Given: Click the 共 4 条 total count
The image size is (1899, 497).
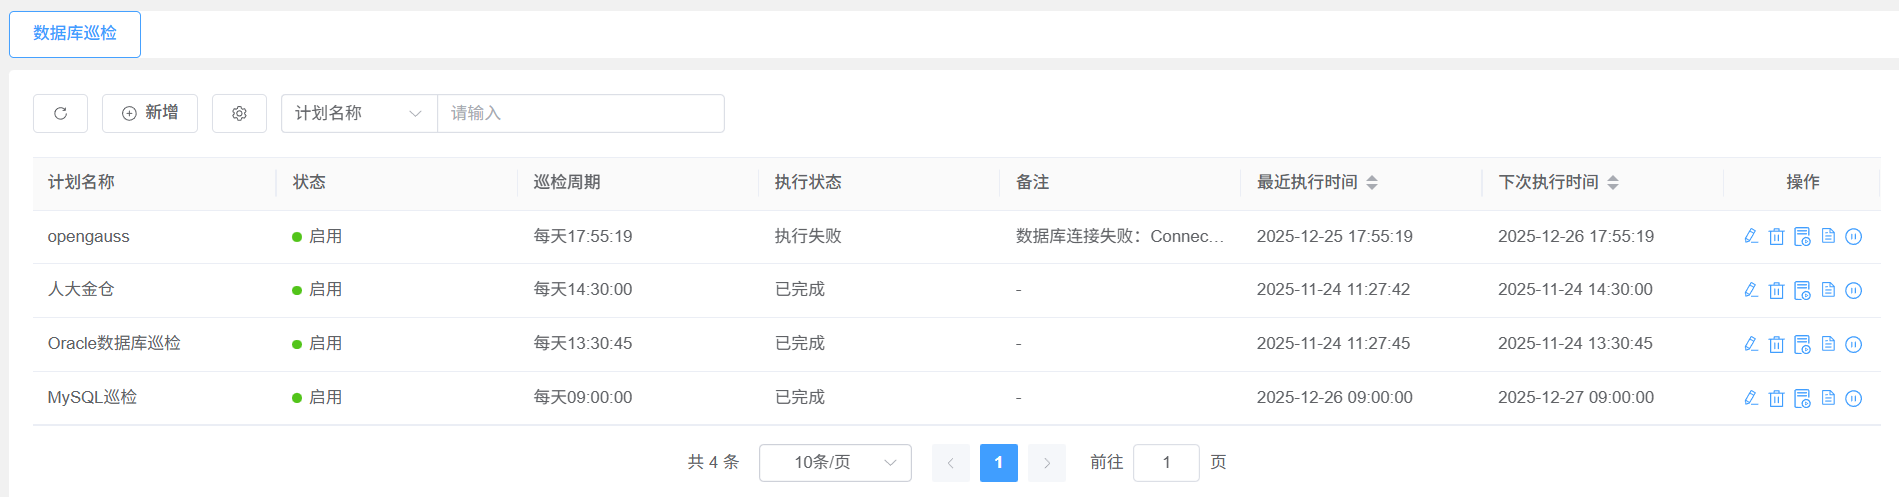Looking at the screenshot, I should (x=713, y=462).
